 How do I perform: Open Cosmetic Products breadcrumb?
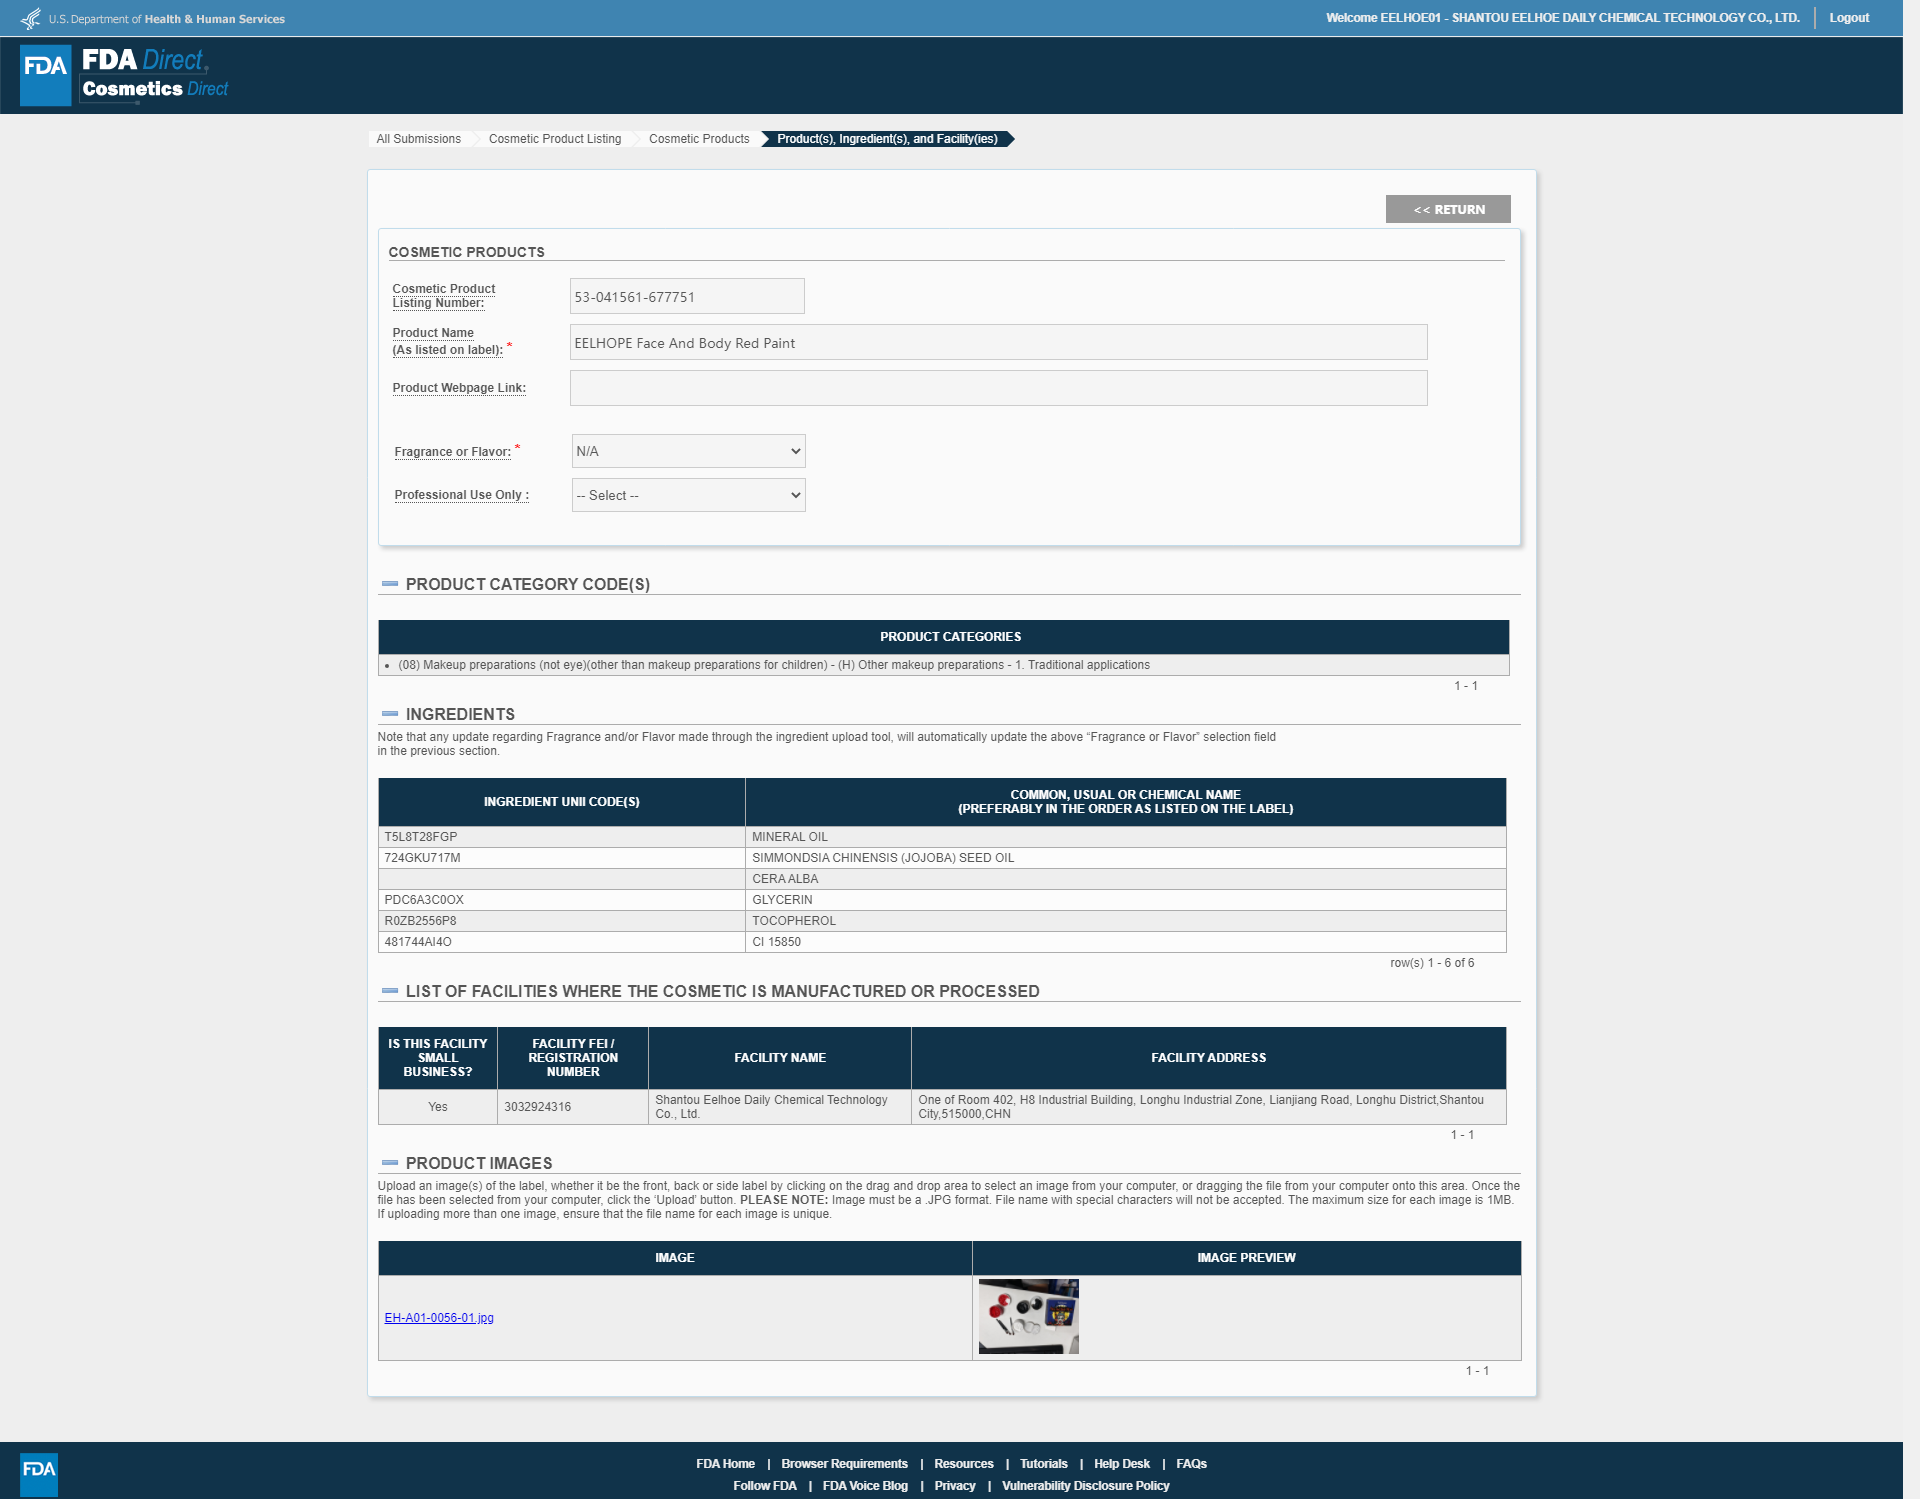tap(699, 139)
